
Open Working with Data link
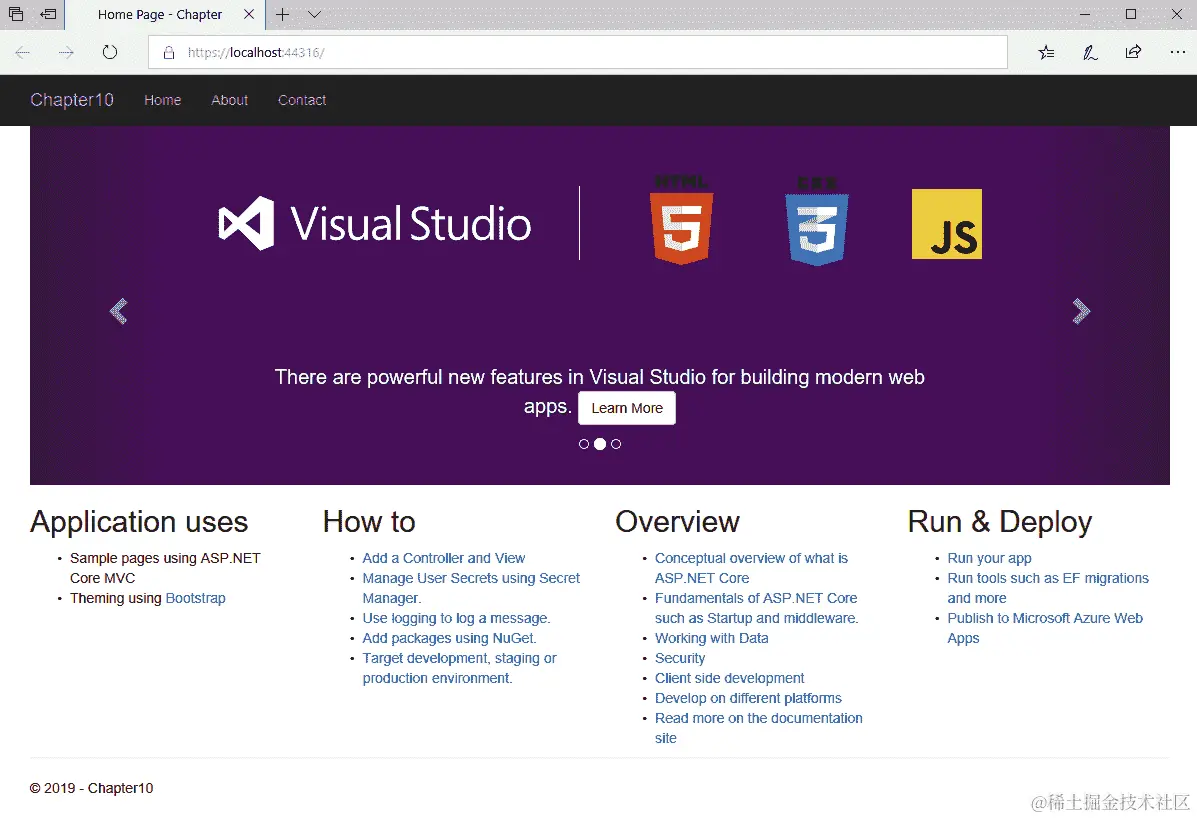coord(711,638)
